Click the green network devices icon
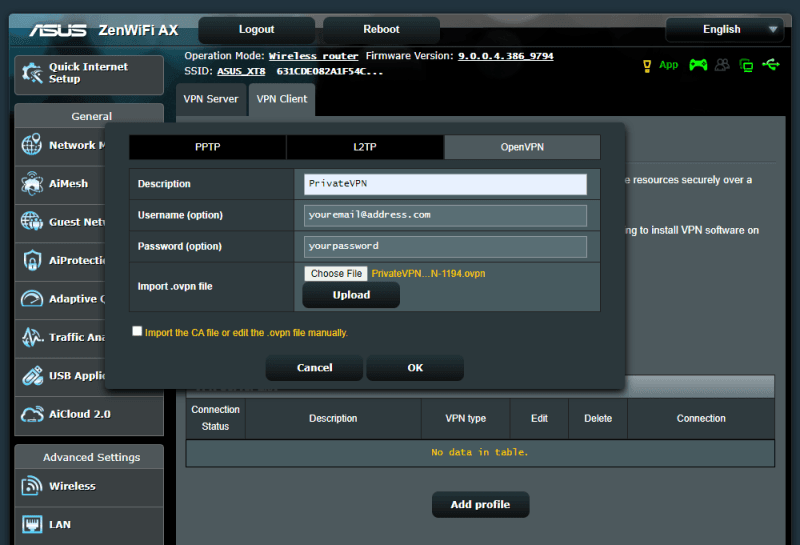Image resolution: width=800 pixels, height=545 pixels. (x=746, y=65)
